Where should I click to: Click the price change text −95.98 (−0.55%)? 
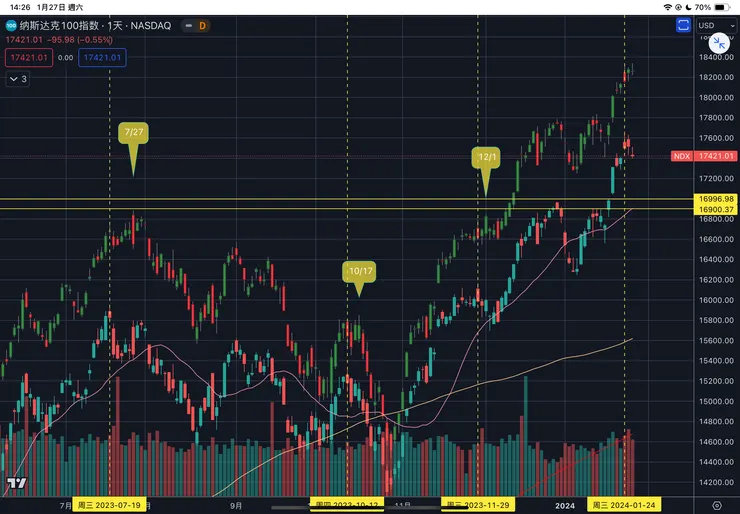point(79,40)
